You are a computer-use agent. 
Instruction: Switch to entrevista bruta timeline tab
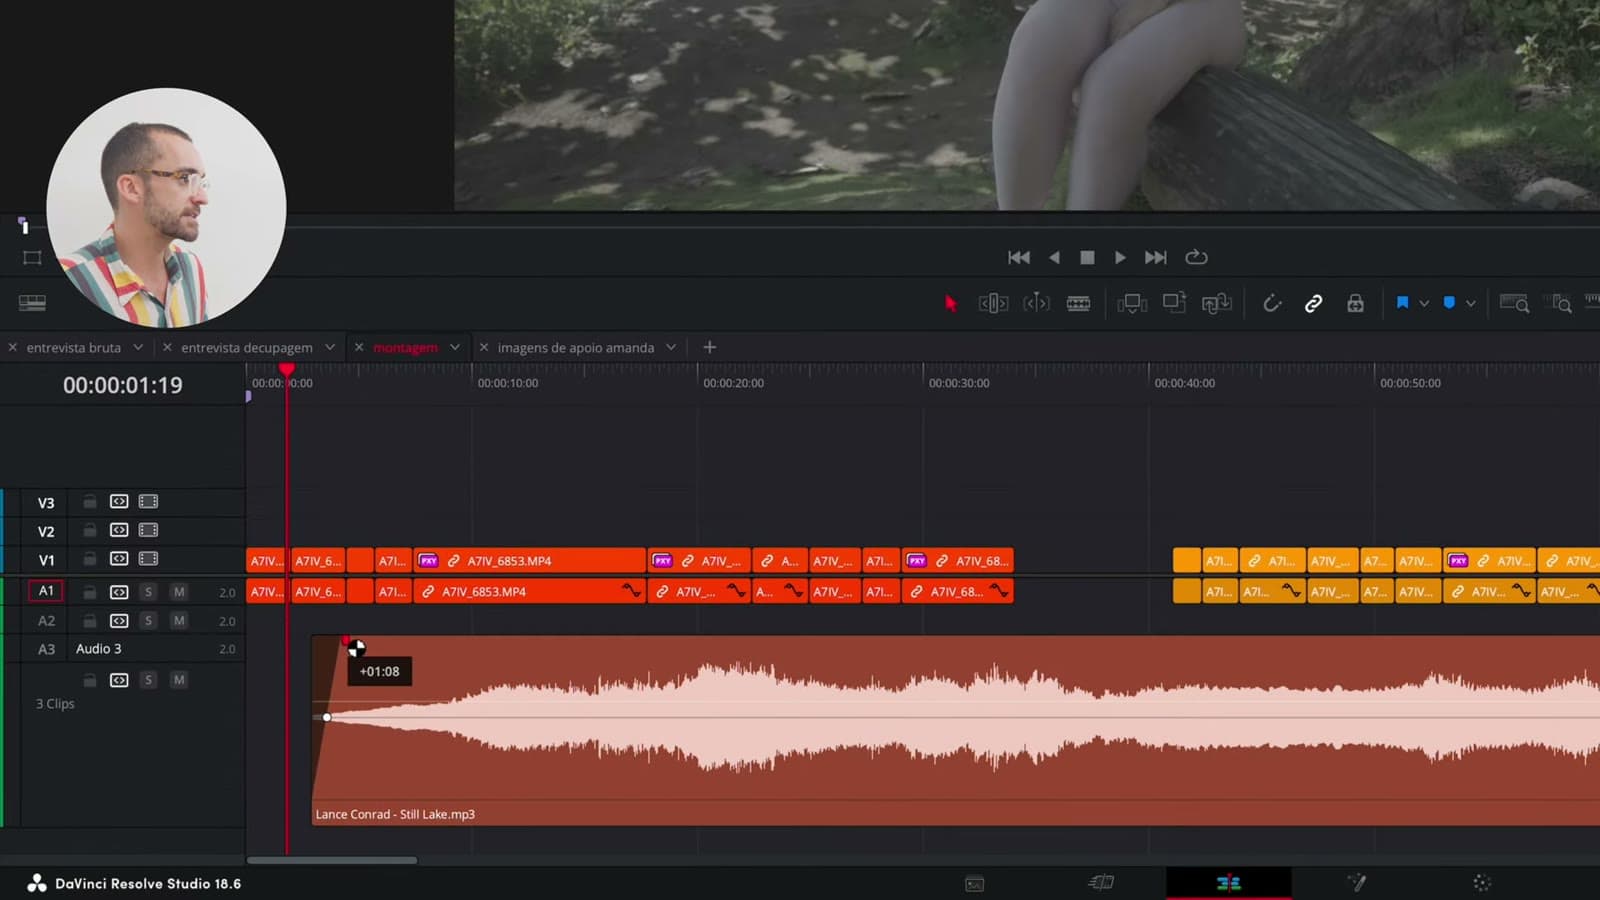coord(74,348)
